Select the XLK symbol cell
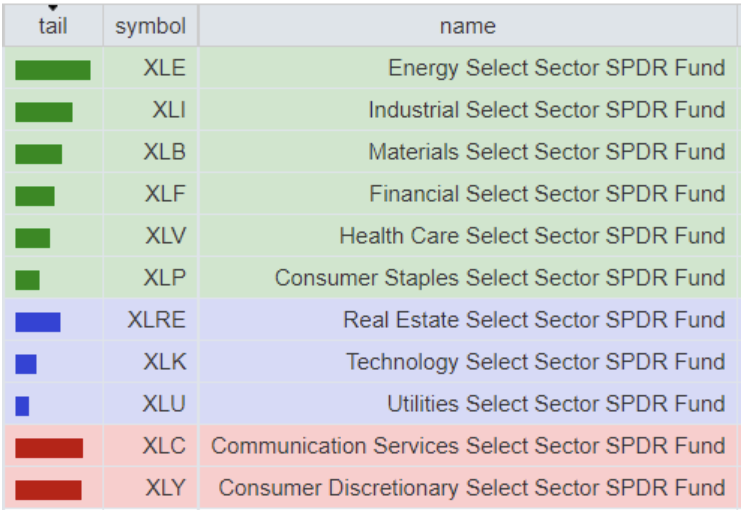The image size is (742, 510). click(x=164, y=362)
